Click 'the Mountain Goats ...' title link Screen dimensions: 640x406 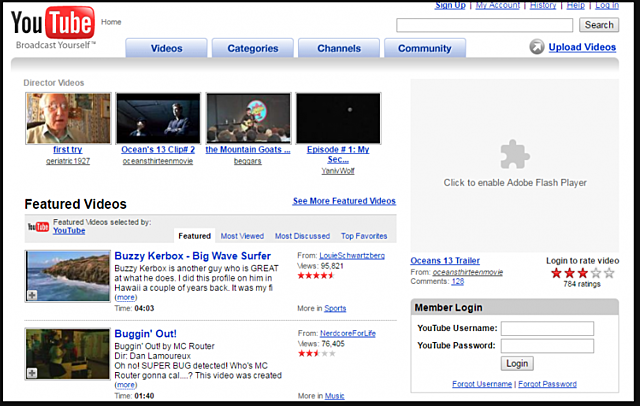point(248,150)
